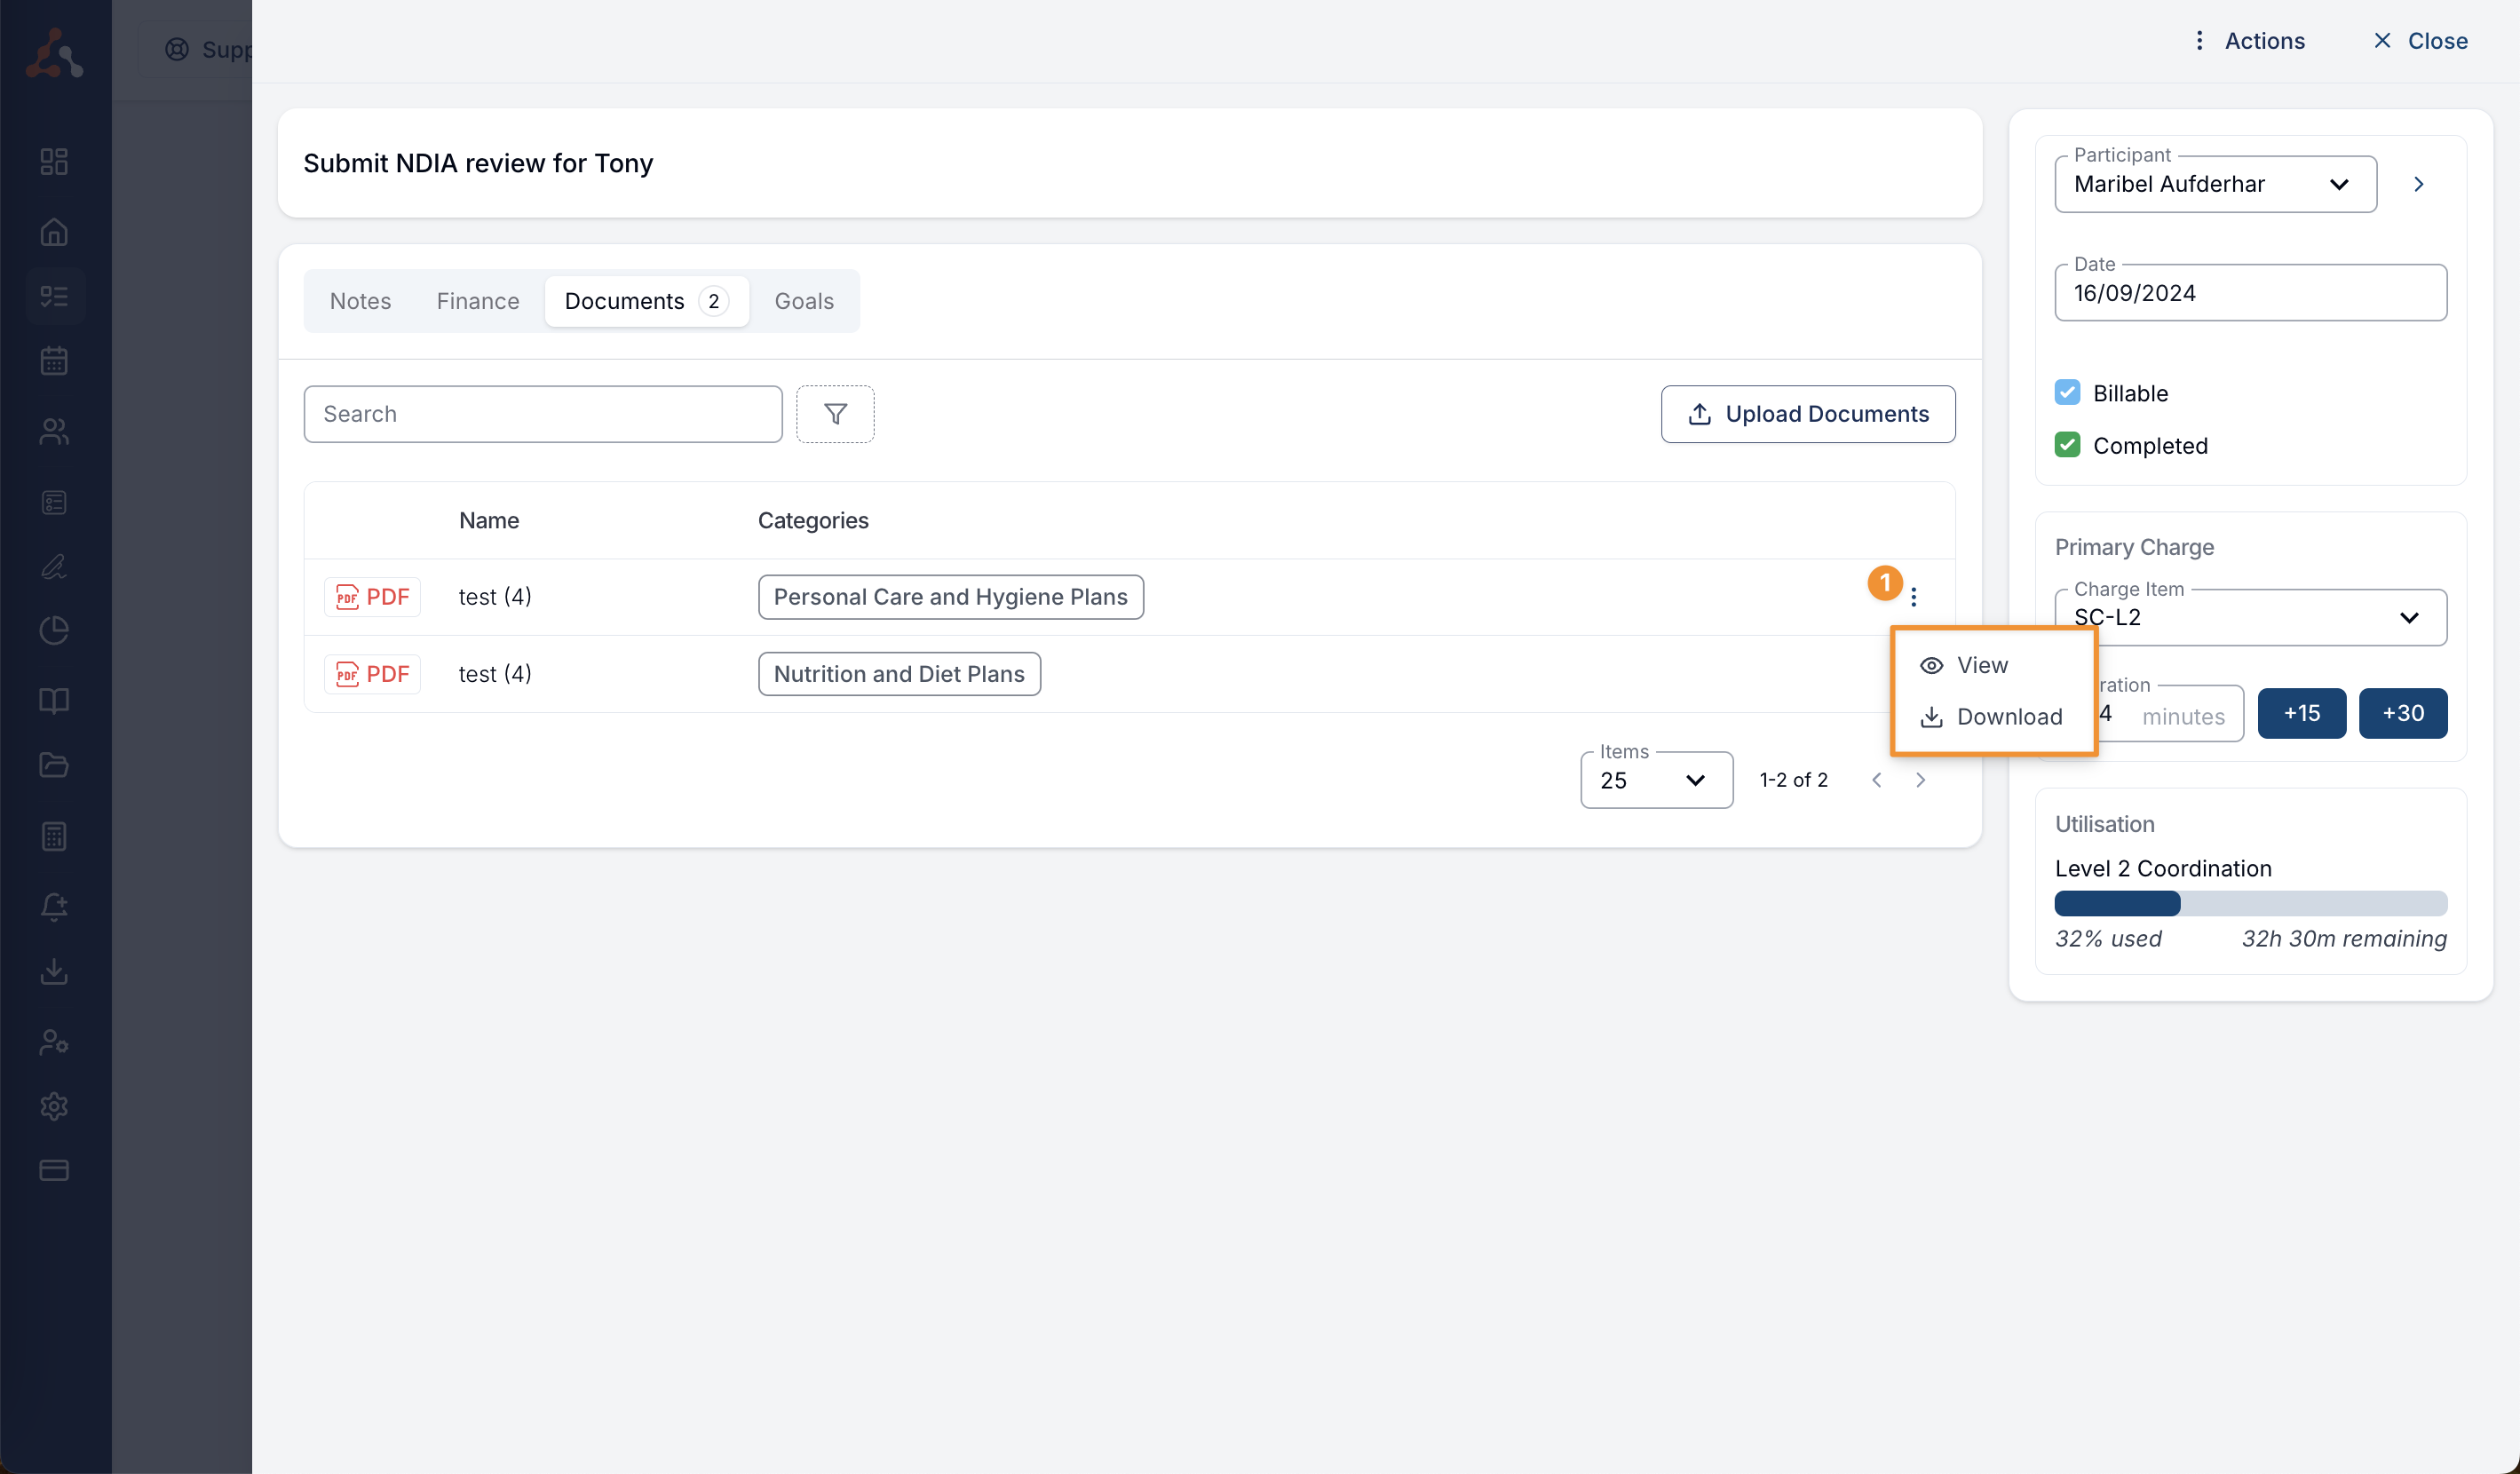Click the Upload Documents button

click(1808, 414)
